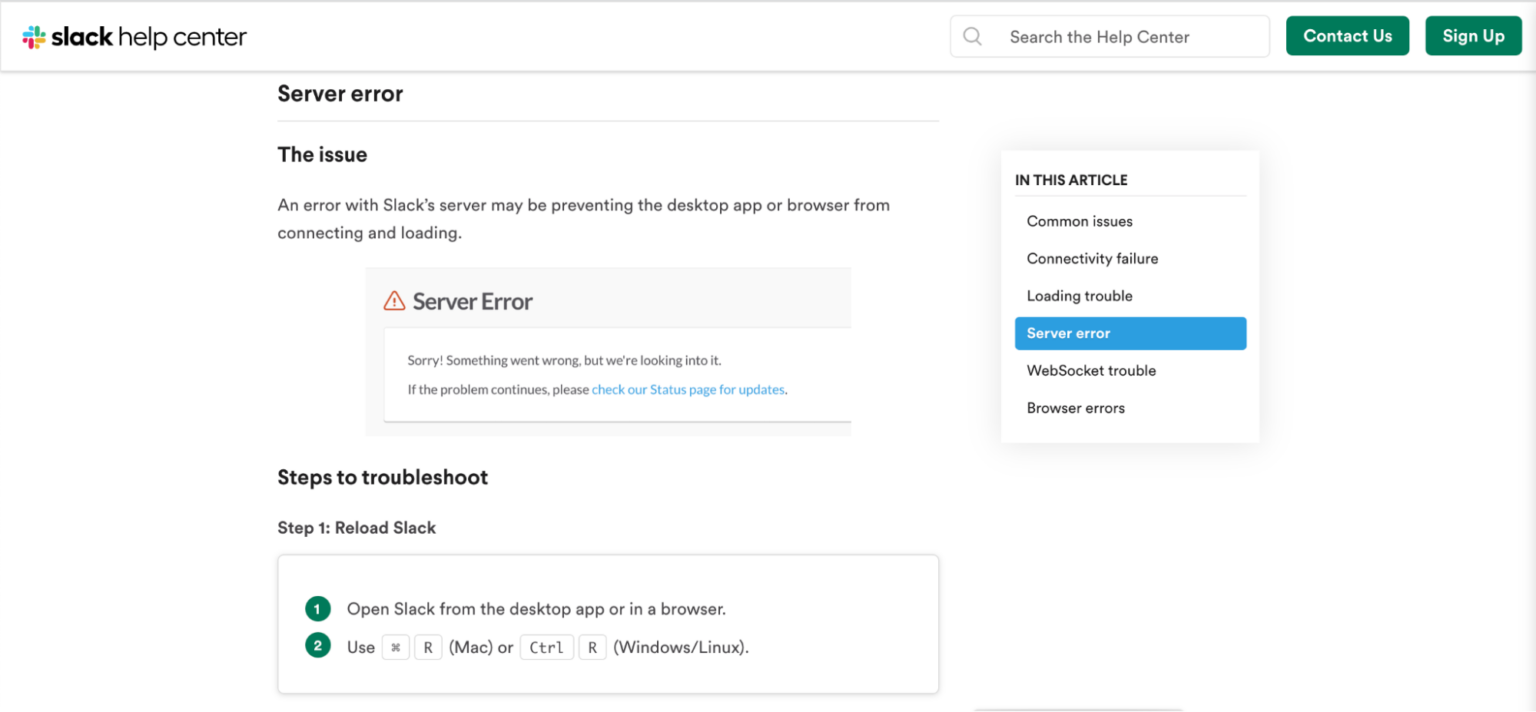The height and width of the screenshot is (712, 1536).
Task: Click the Sign Up button
Action: [x=1473, y=35]
